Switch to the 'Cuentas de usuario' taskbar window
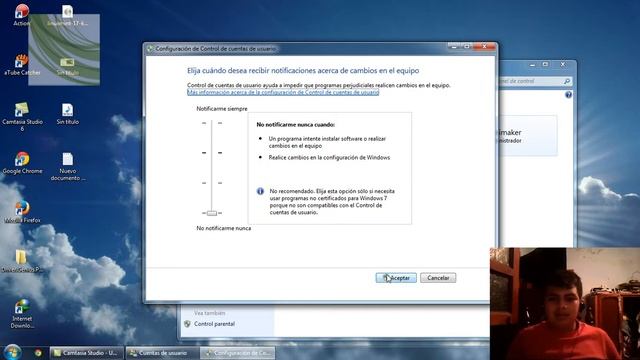The image size is (640, 360). 161,353
